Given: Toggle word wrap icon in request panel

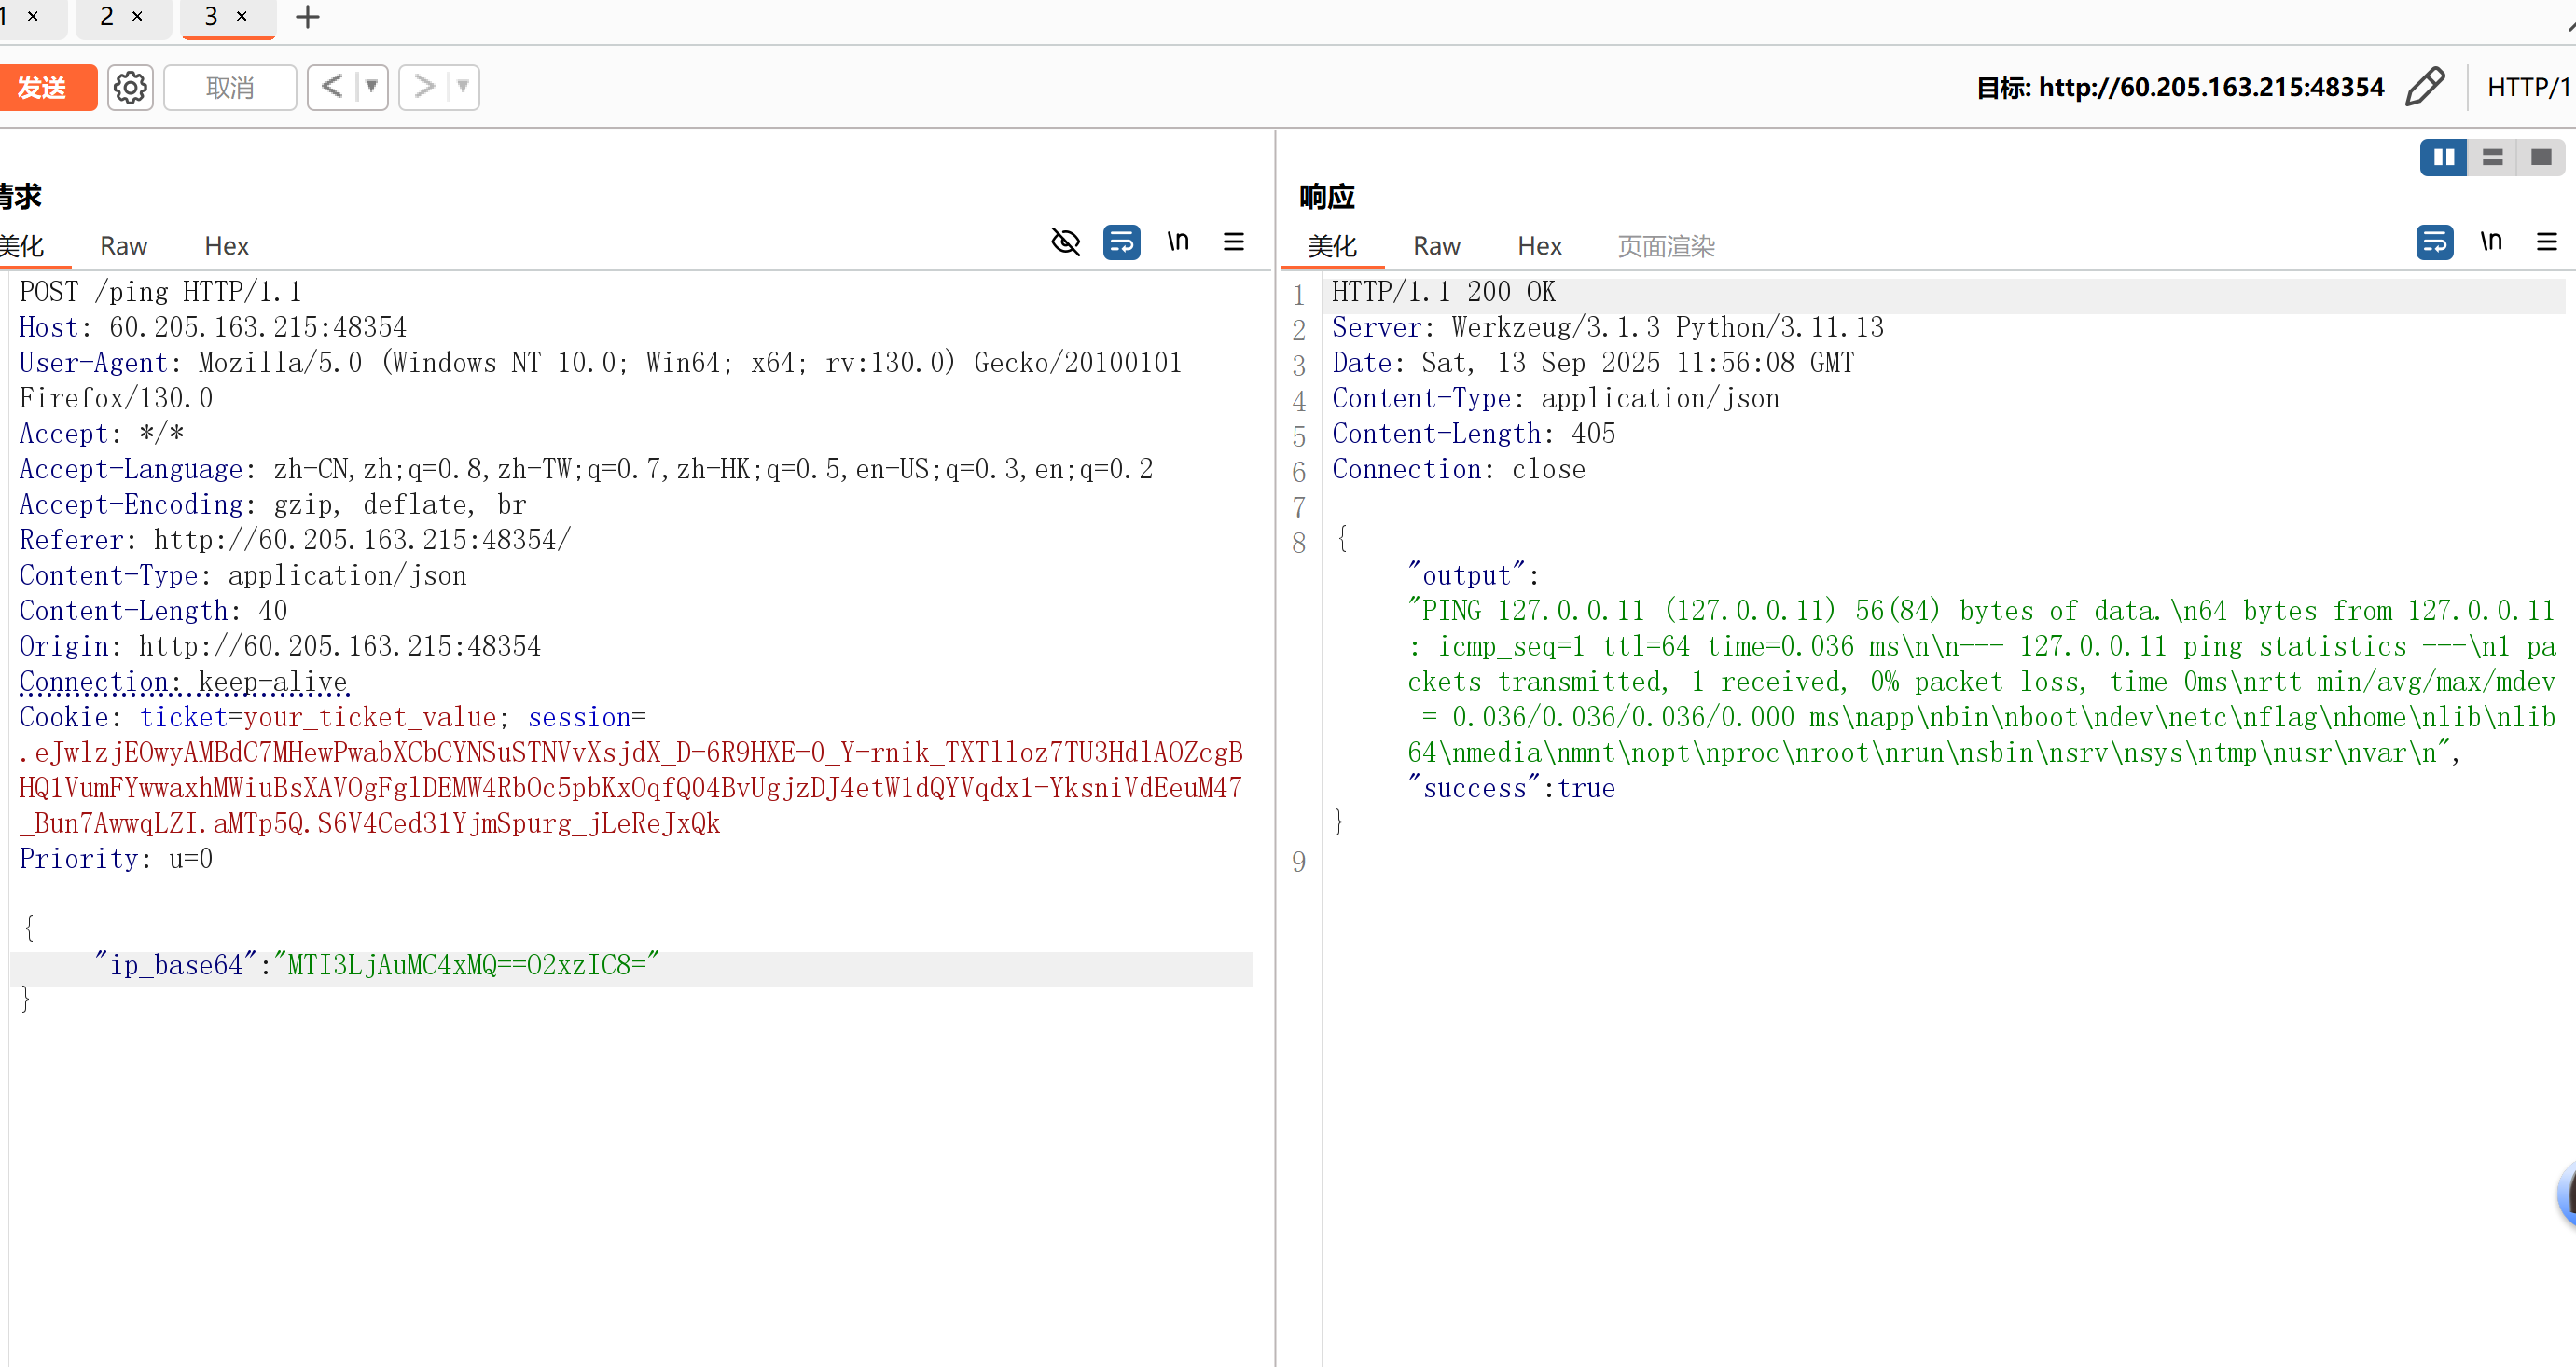Looking at the screenshot, I should [x=1121, y=242].
